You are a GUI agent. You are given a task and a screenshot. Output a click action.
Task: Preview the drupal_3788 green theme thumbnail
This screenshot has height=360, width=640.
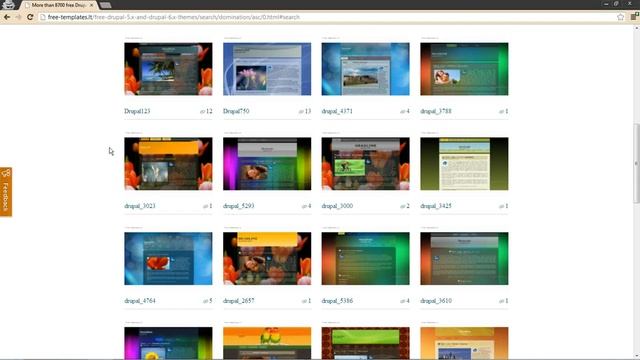(464, 69)
